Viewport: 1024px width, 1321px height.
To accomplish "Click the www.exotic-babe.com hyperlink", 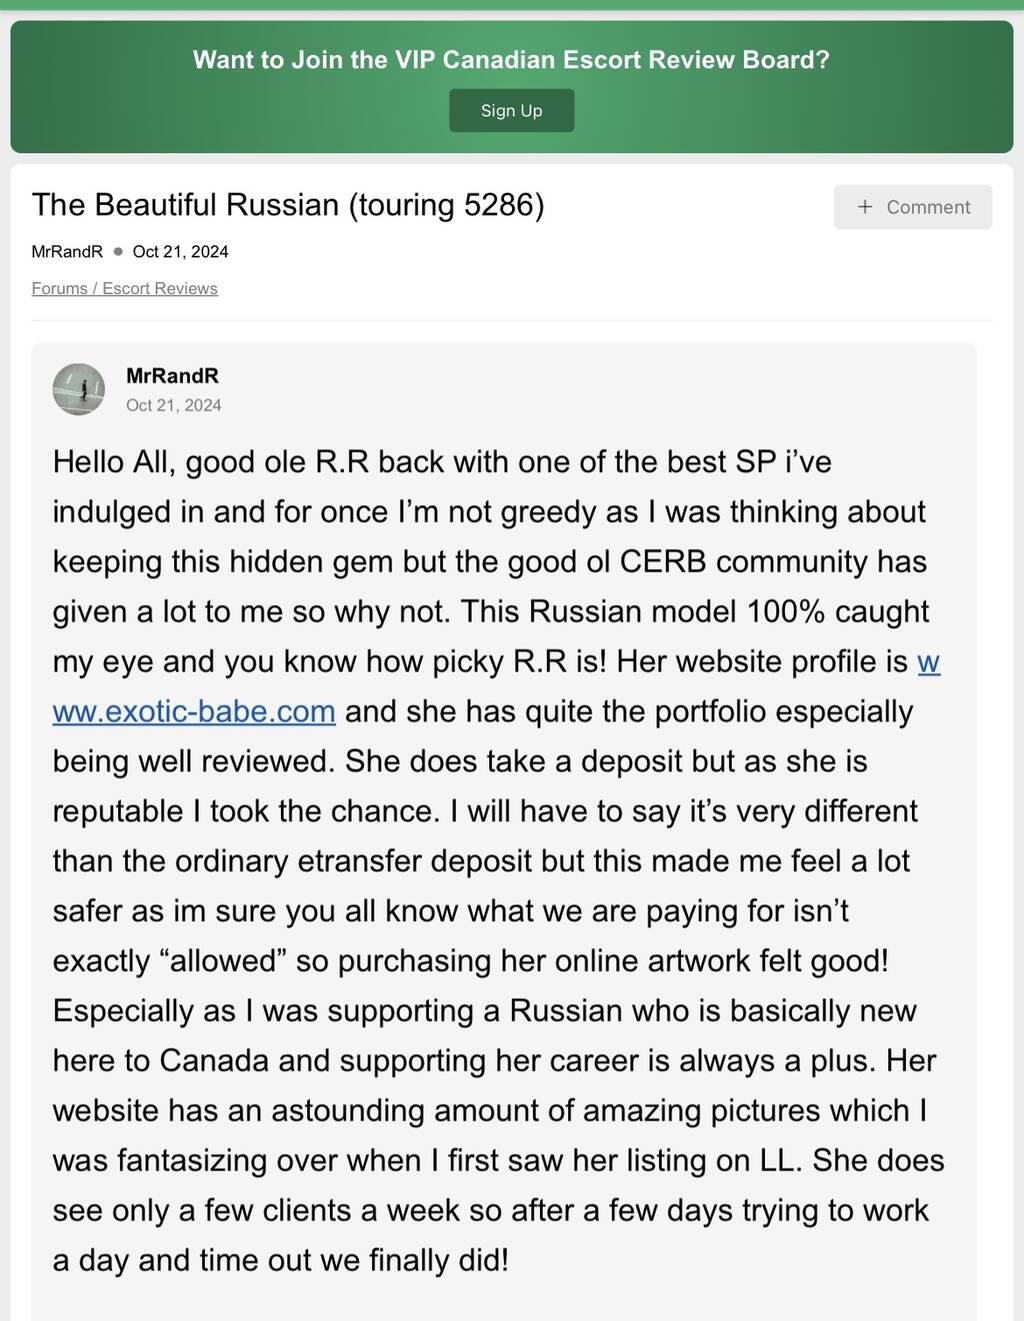I will (x=194, y=711).
